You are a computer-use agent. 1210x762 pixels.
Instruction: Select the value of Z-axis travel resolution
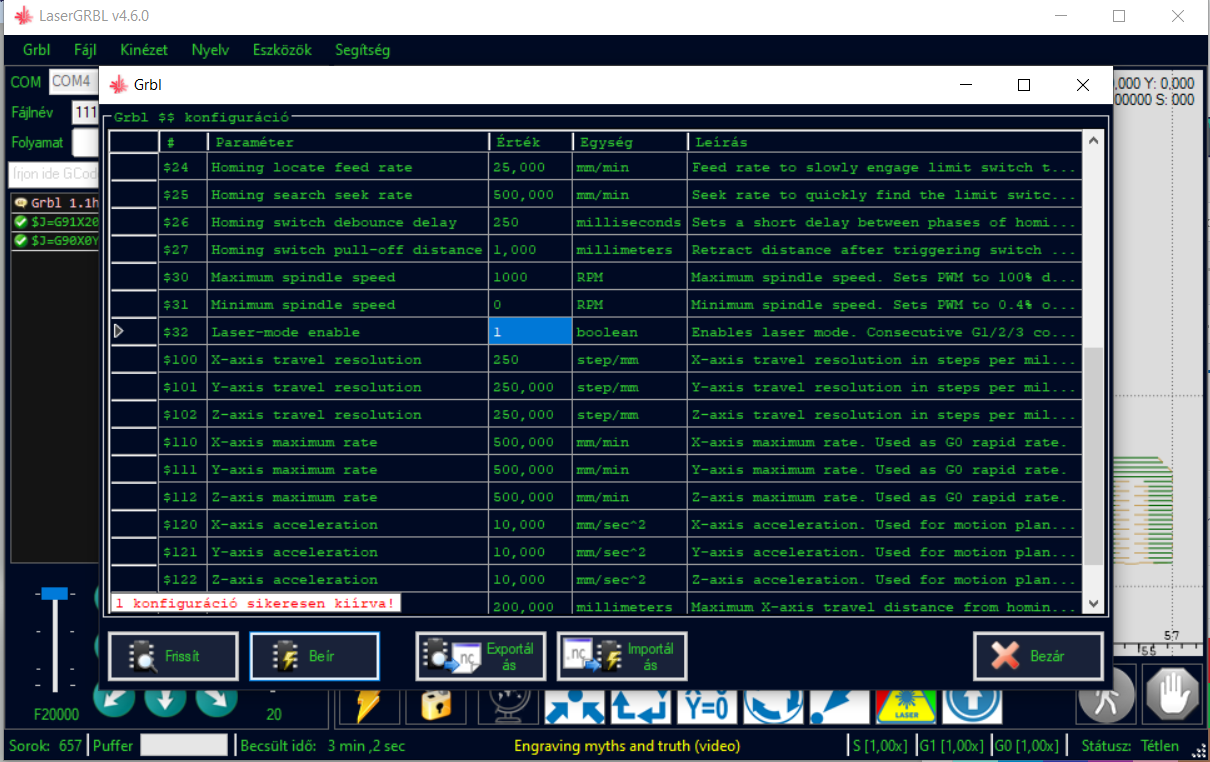pos(530,415)
